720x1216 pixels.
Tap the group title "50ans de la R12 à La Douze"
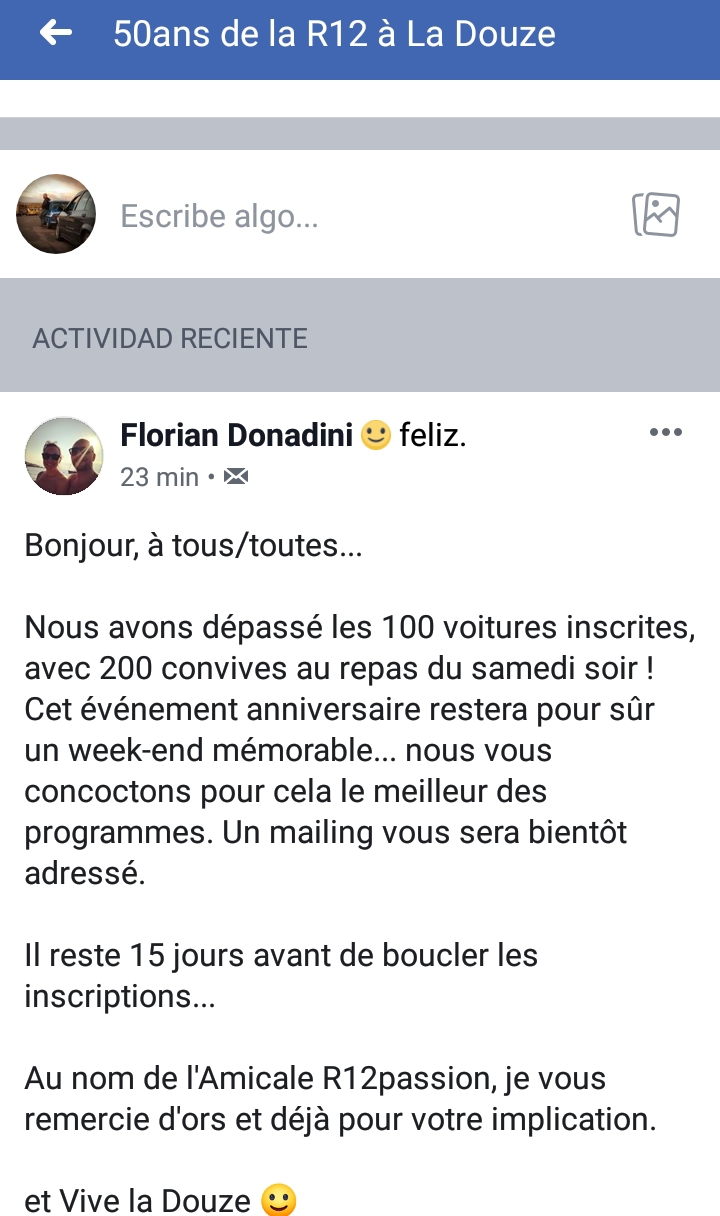coord(334,34)
